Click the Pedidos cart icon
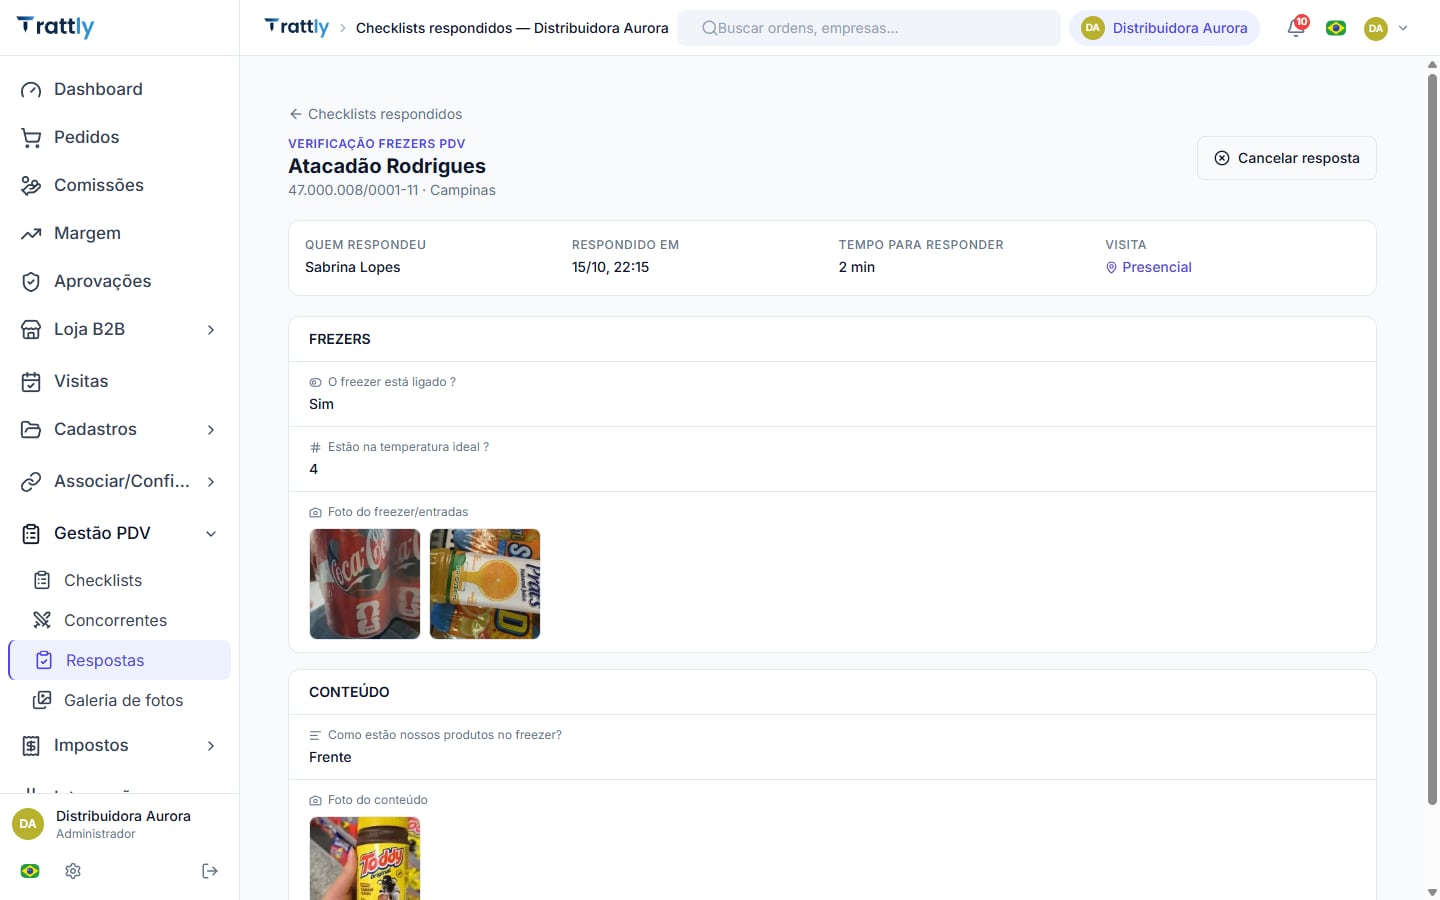The image size is (1440, 900). [31, 138]
